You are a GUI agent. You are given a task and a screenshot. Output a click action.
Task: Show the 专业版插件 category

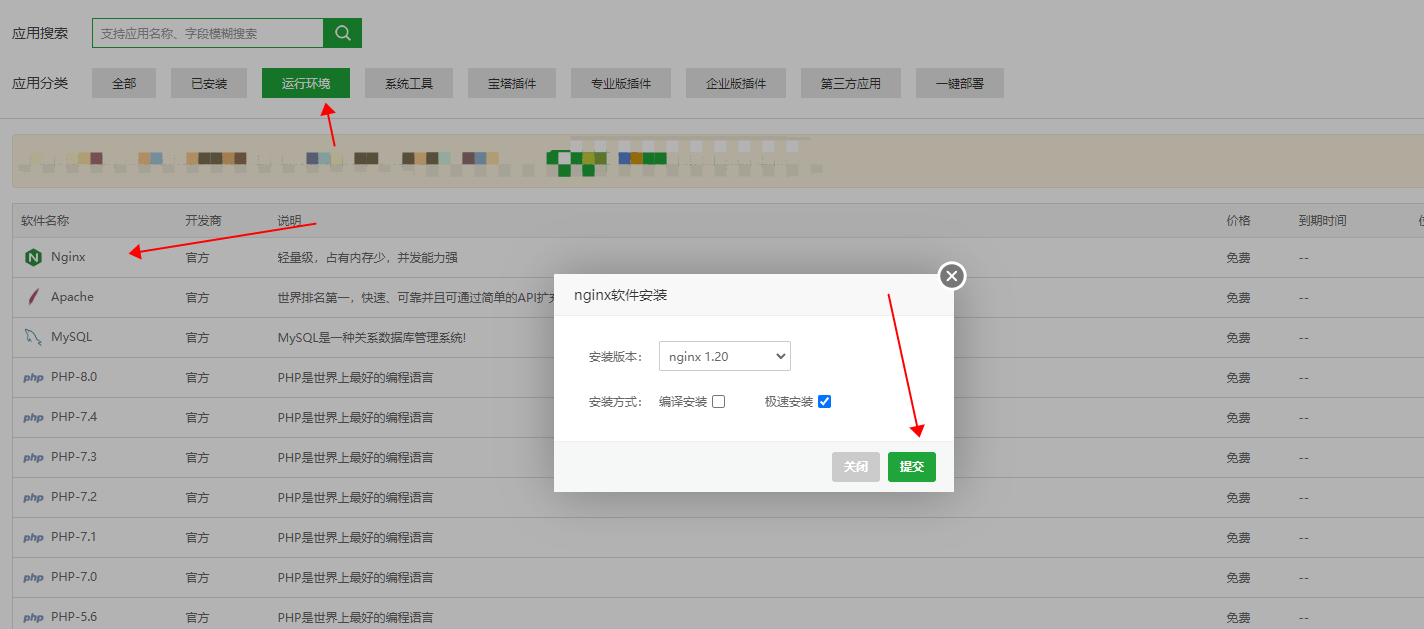tap(621, 84)
